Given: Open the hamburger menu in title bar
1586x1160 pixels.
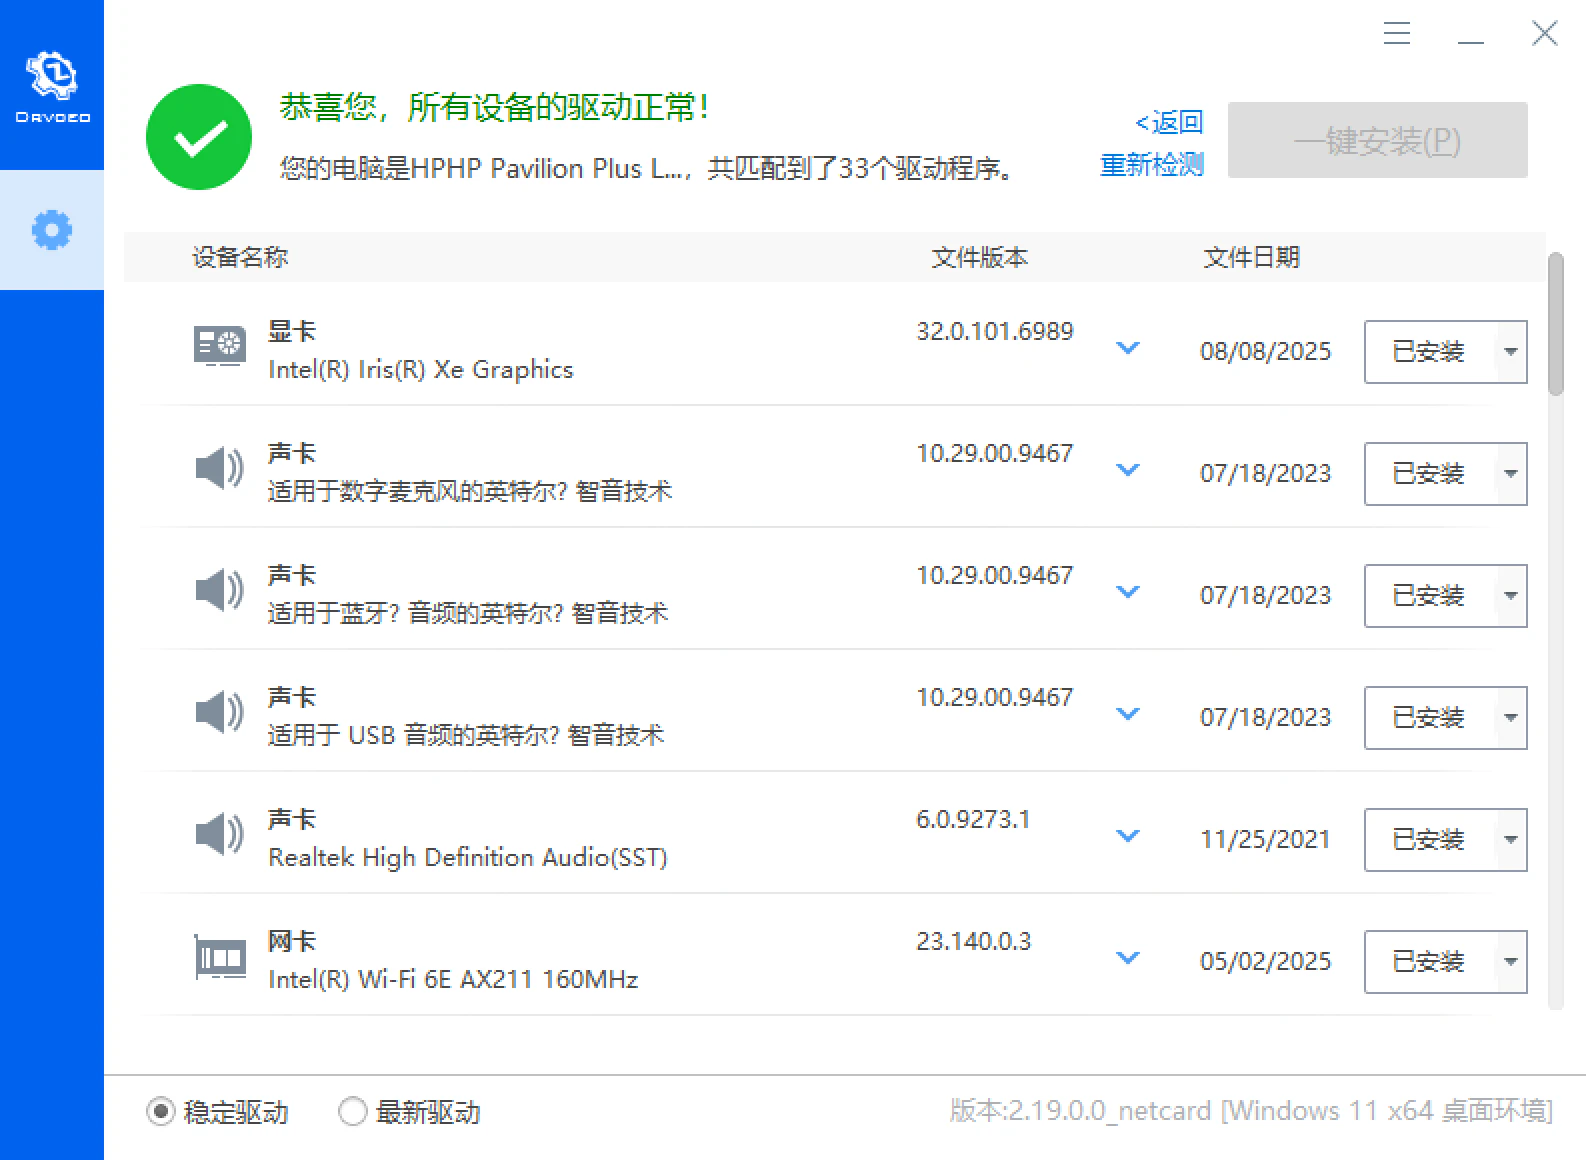Looking at the screenshot, I should click(x=1397, y=34).
